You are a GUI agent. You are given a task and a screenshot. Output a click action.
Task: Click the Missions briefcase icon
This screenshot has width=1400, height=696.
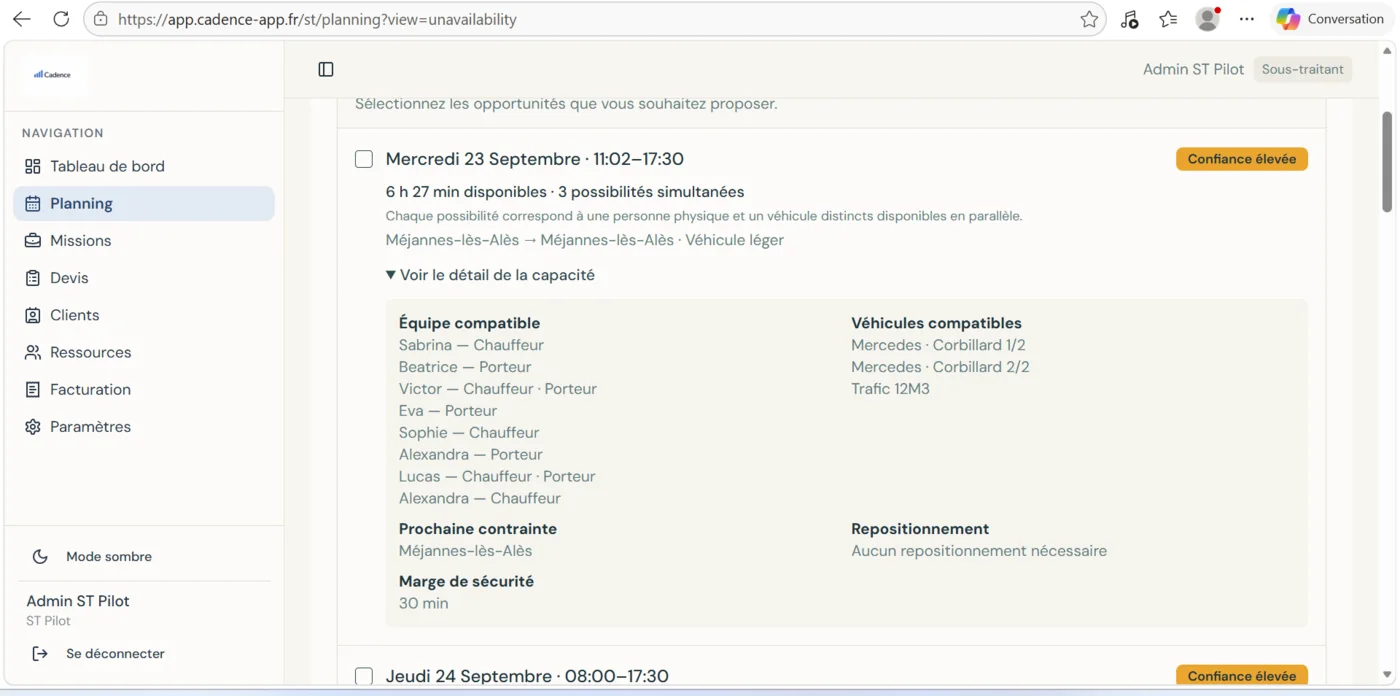click(33, 240)
